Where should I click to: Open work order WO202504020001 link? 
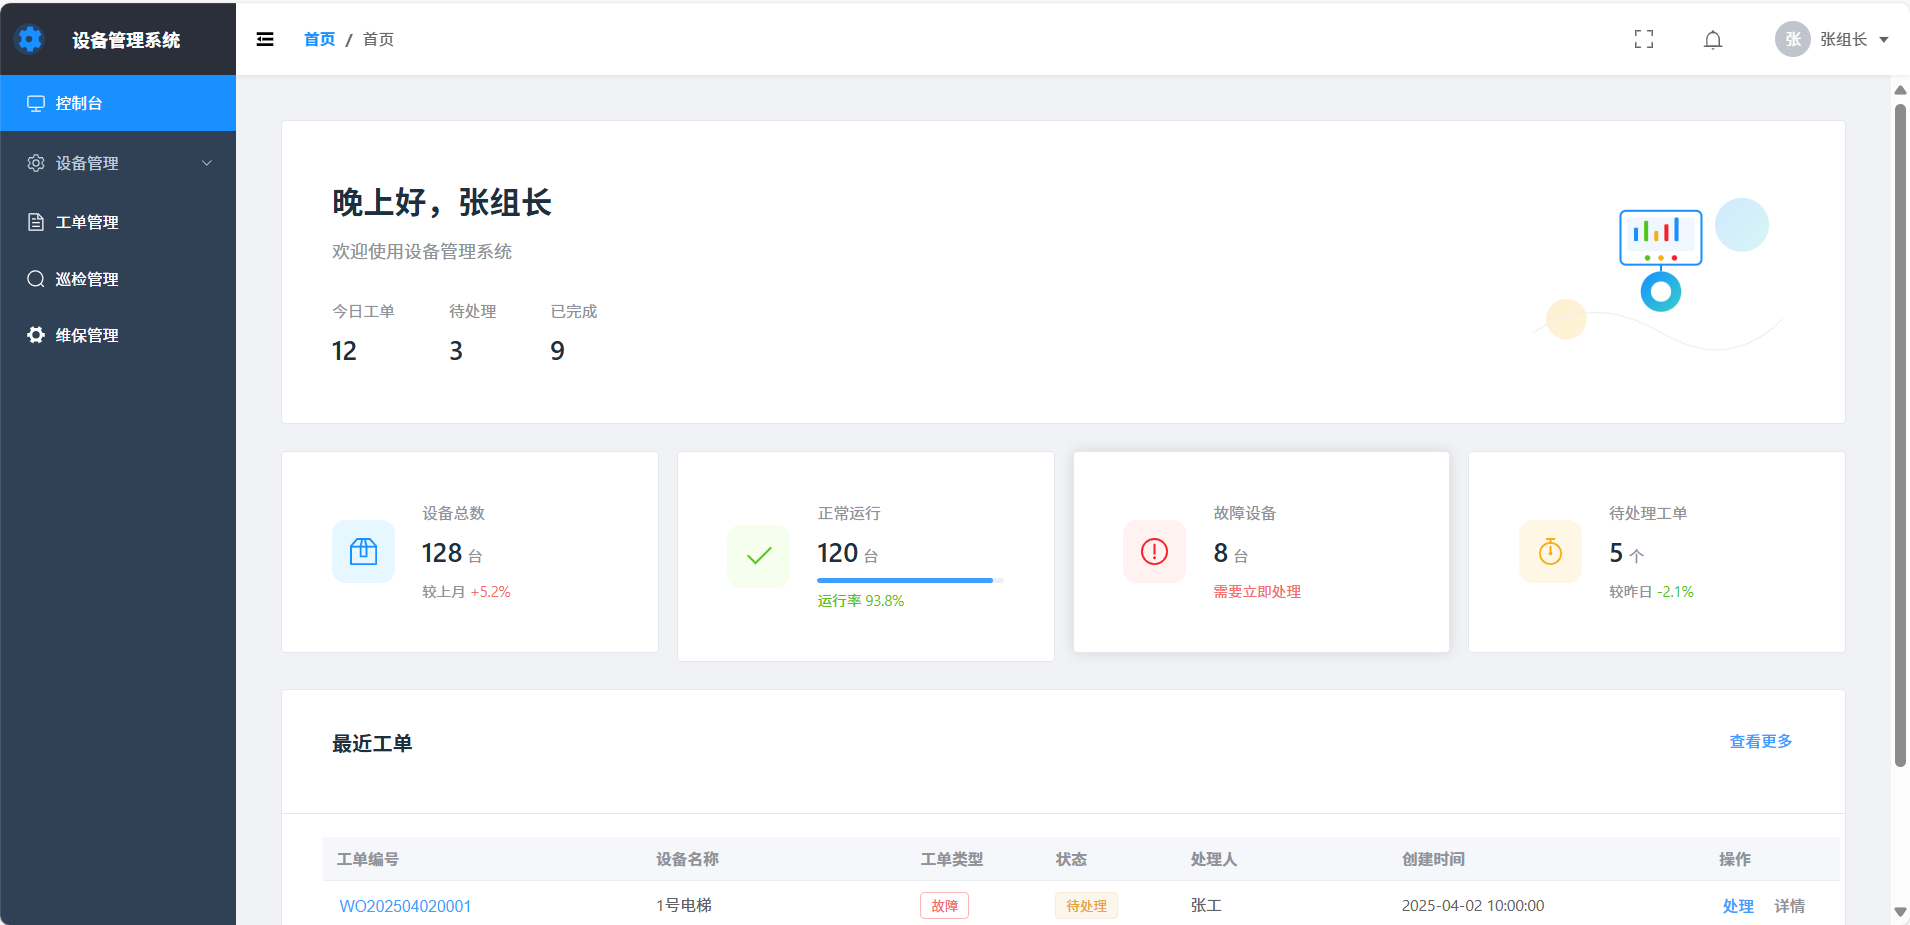pos(405,906)
